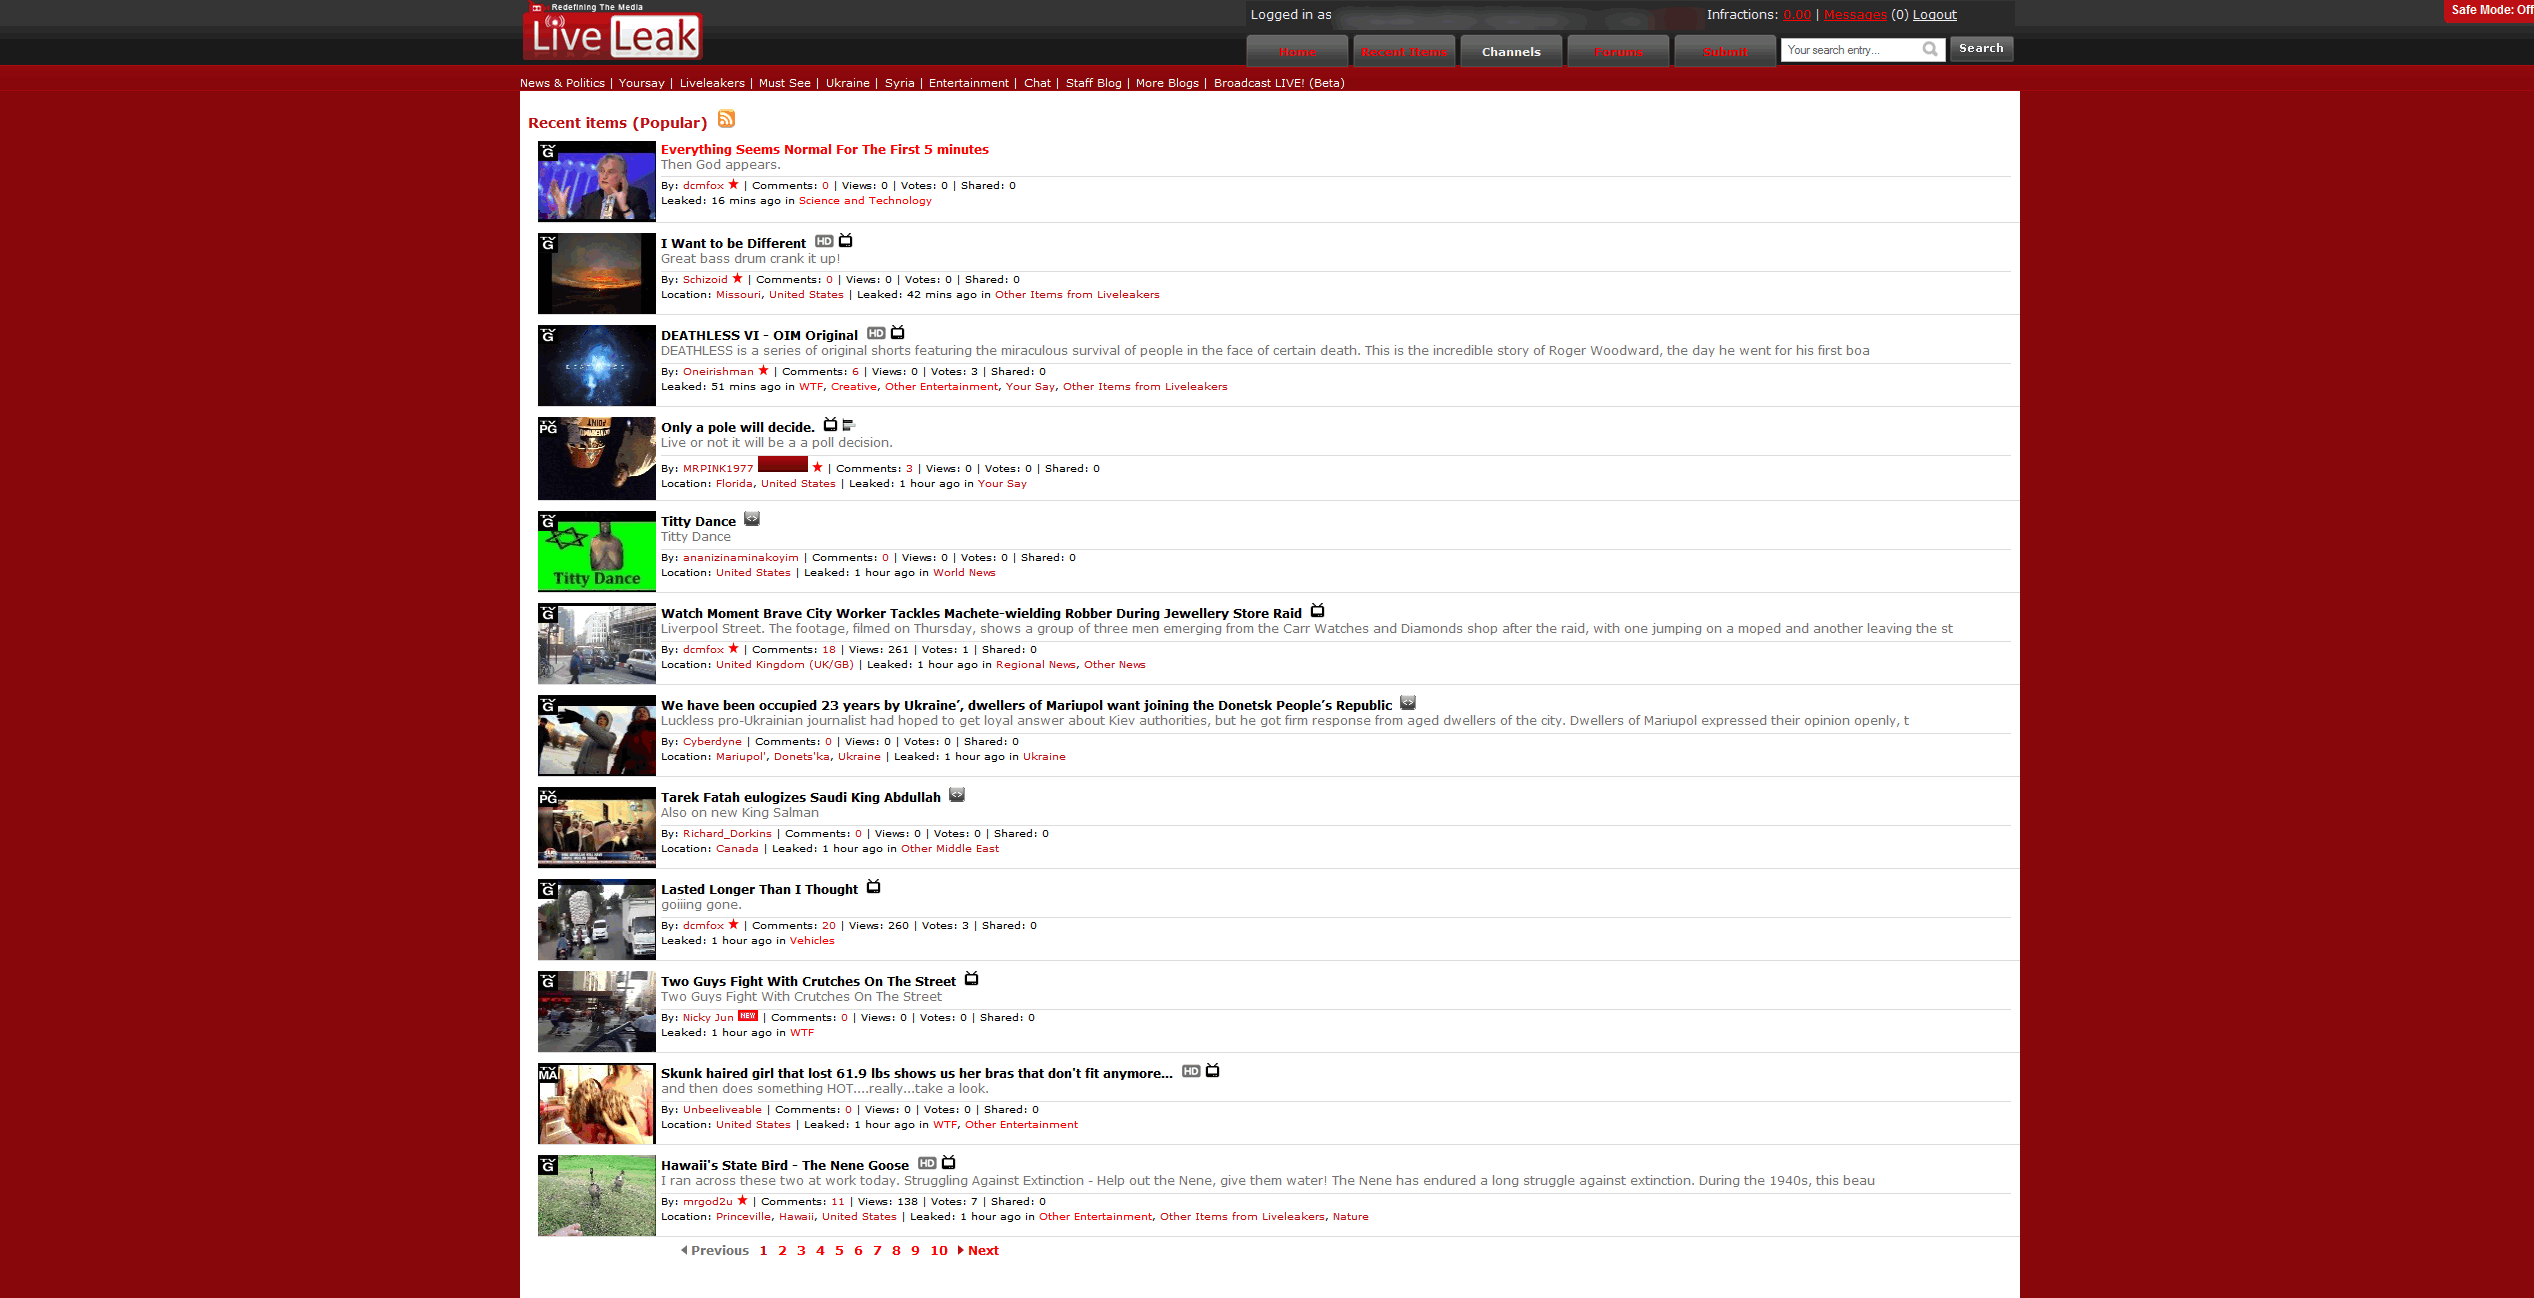Open the Two Guys Fight With Crutches thumbnail
This screenshot has width=2534, height=1298.
pos(596,1010)
